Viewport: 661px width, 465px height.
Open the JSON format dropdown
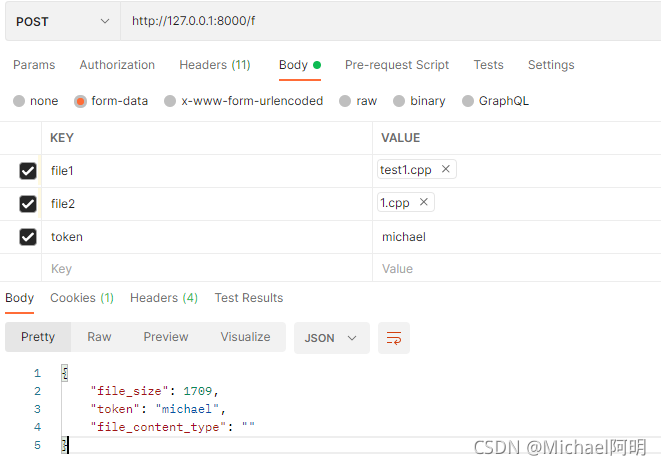point(331,338)
